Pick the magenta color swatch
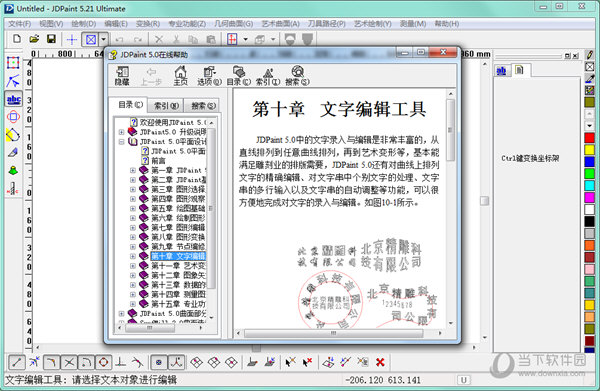600x391 pixels. [589, 197]
